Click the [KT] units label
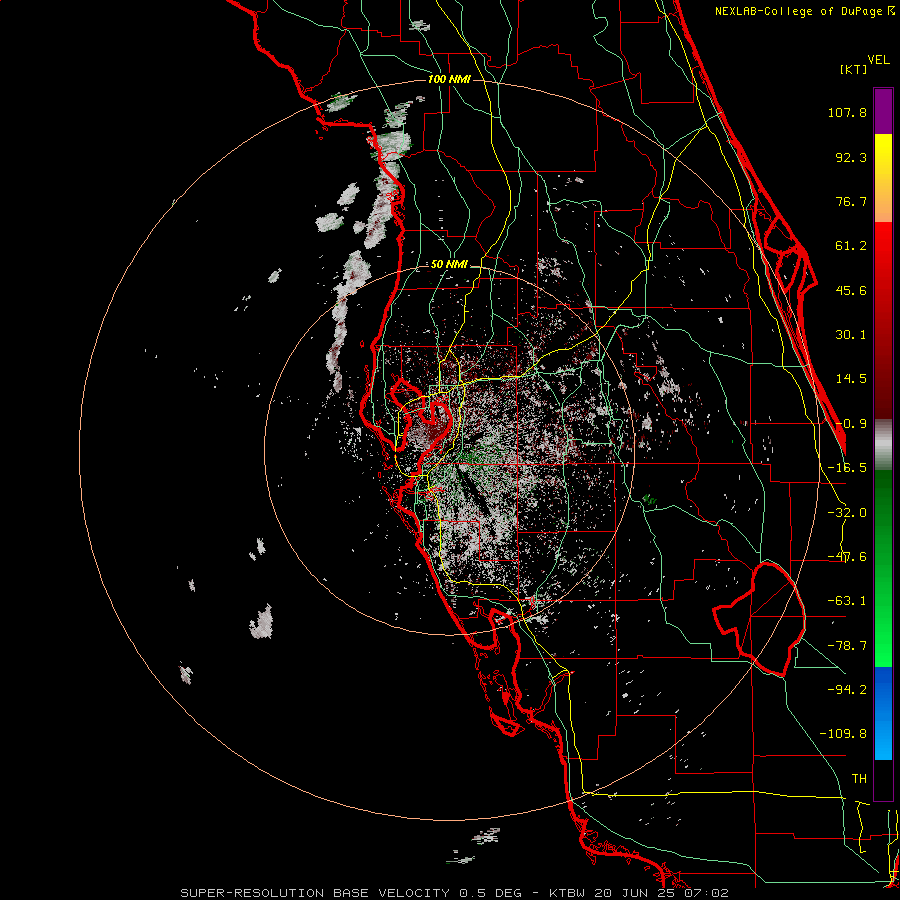900x900 pixels. pyautogui.click(x=853, y=69)
